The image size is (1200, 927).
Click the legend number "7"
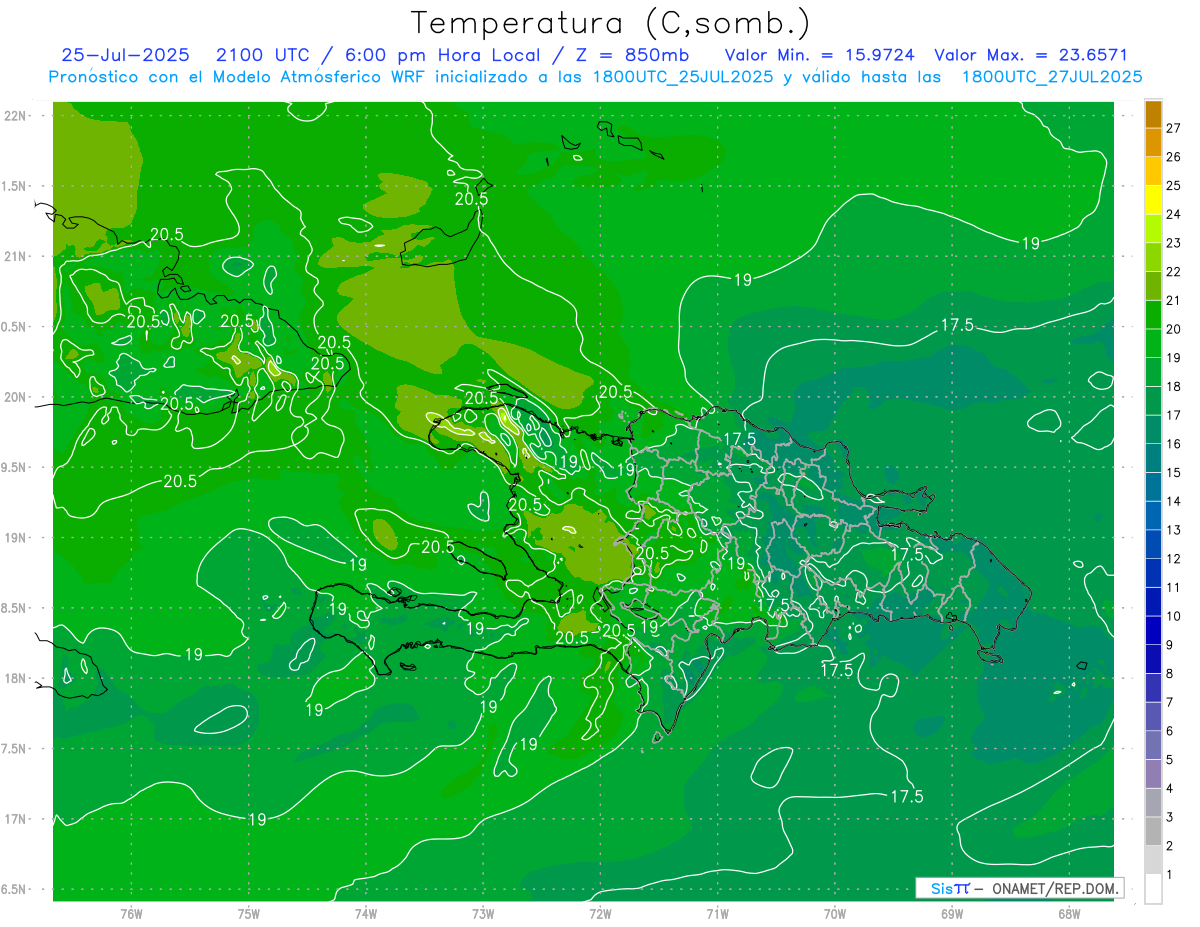1171,702
